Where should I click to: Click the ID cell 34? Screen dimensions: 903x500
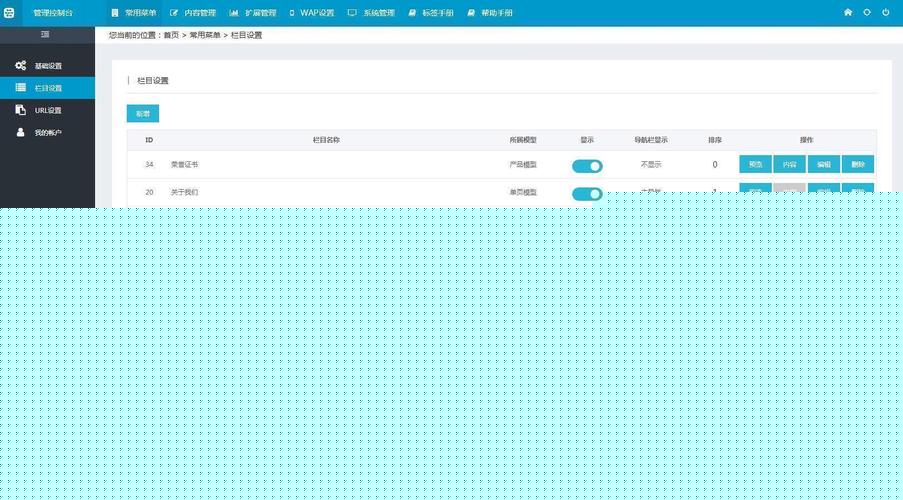point(149,164)
